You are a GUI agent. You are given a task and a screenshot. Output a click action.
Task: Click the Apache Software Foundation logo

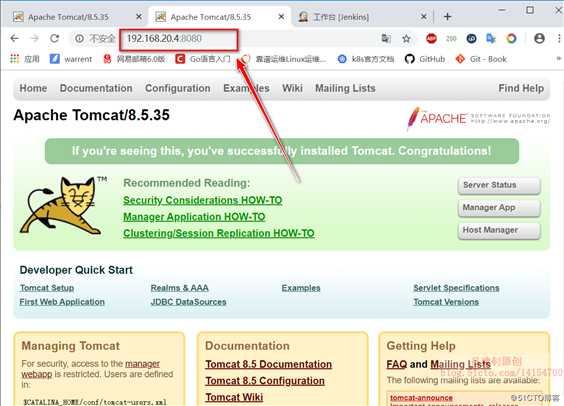coord(478,118)
